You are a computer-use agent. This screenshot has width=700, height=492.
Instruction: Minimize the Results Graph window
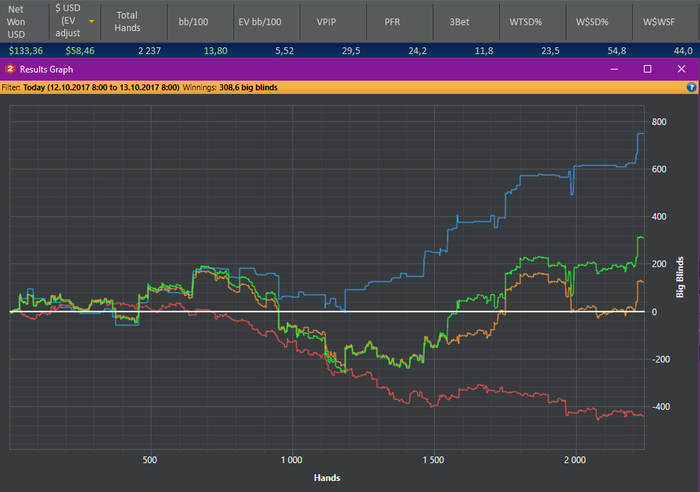coord(614,69)
